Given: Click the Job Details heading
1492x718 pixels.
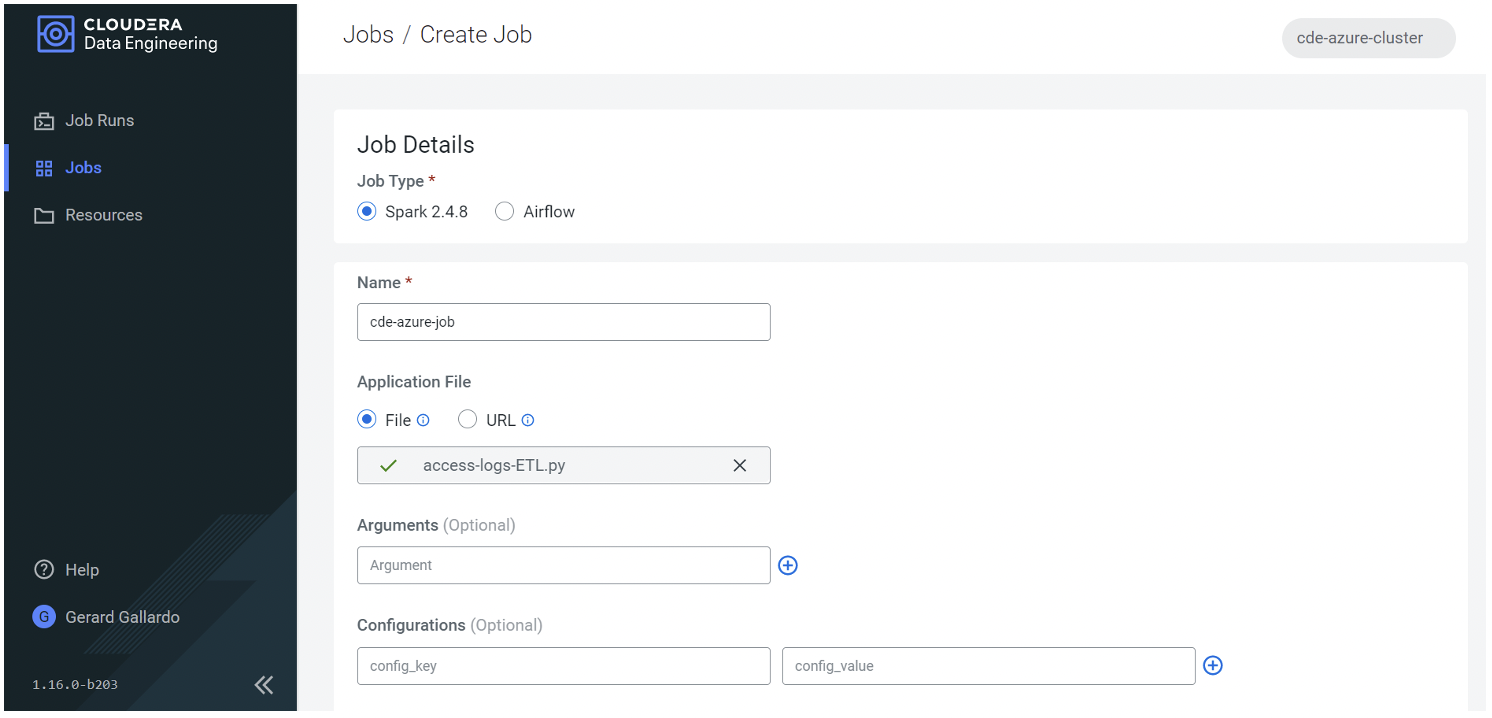Looking at the screenshot, I should pos(416,145).
